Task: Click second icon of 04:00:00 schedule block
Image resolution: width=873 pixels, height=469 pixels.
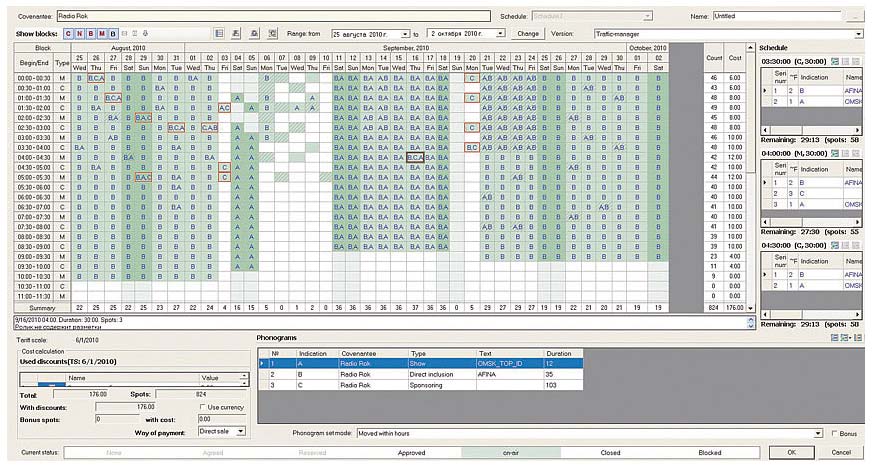Action: (x=845, y=153)
